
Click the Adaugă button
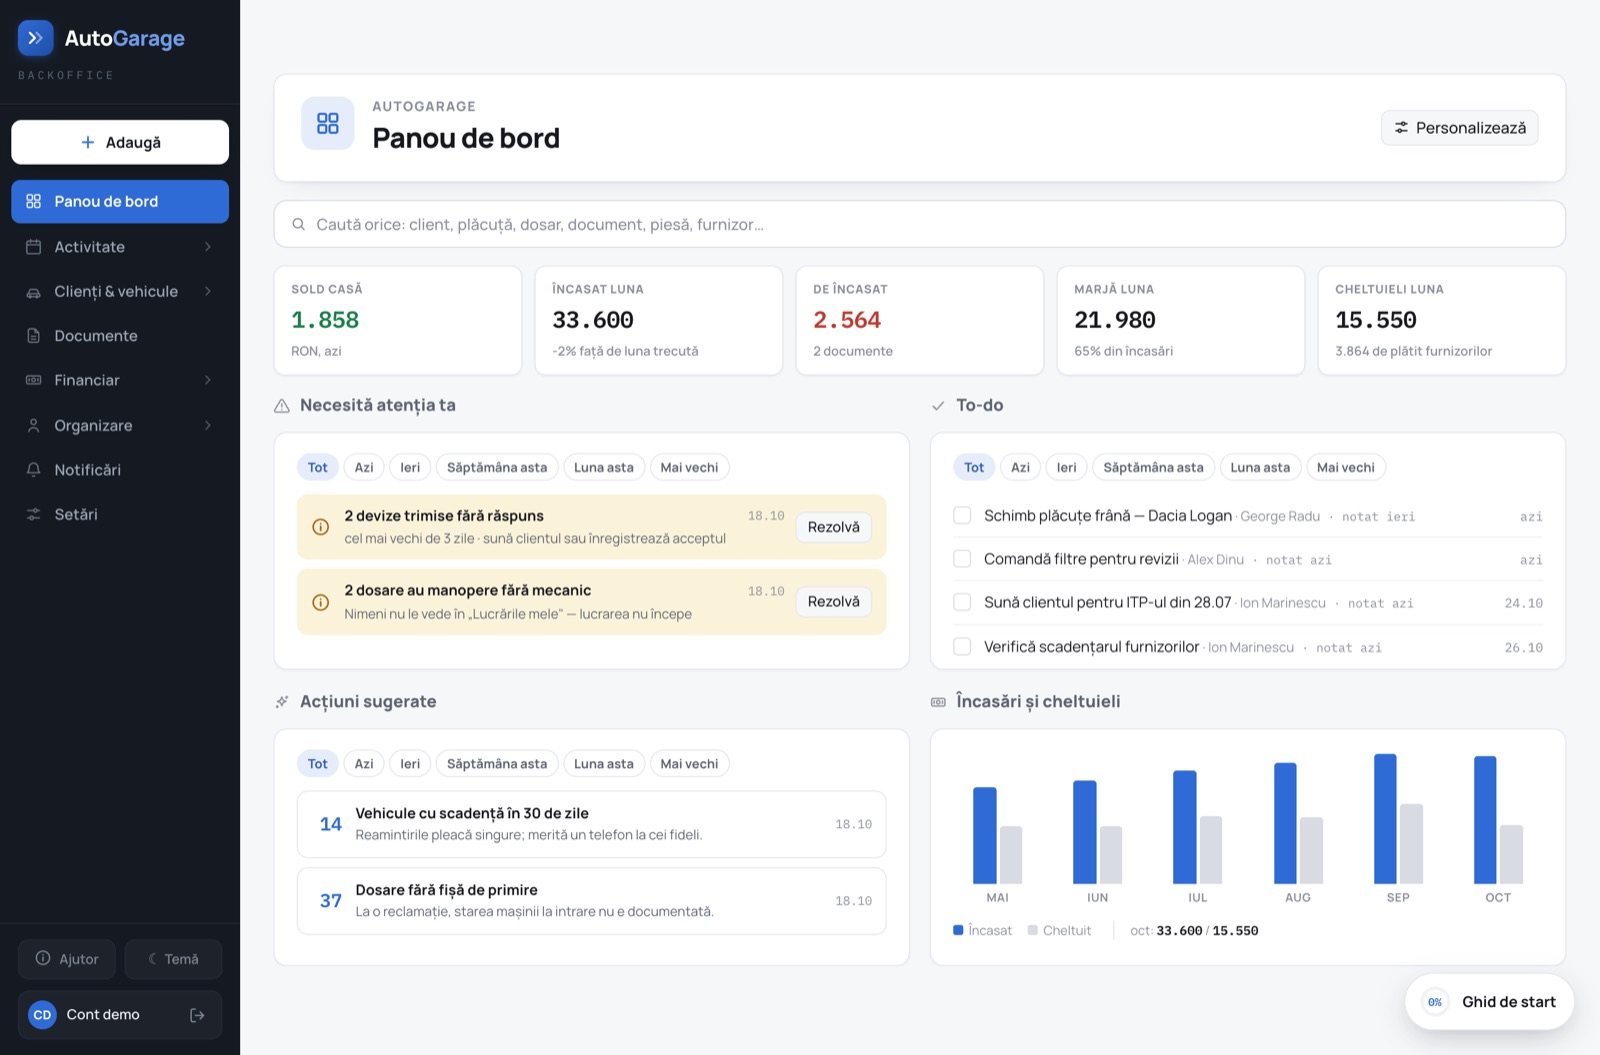click(120, 142)
